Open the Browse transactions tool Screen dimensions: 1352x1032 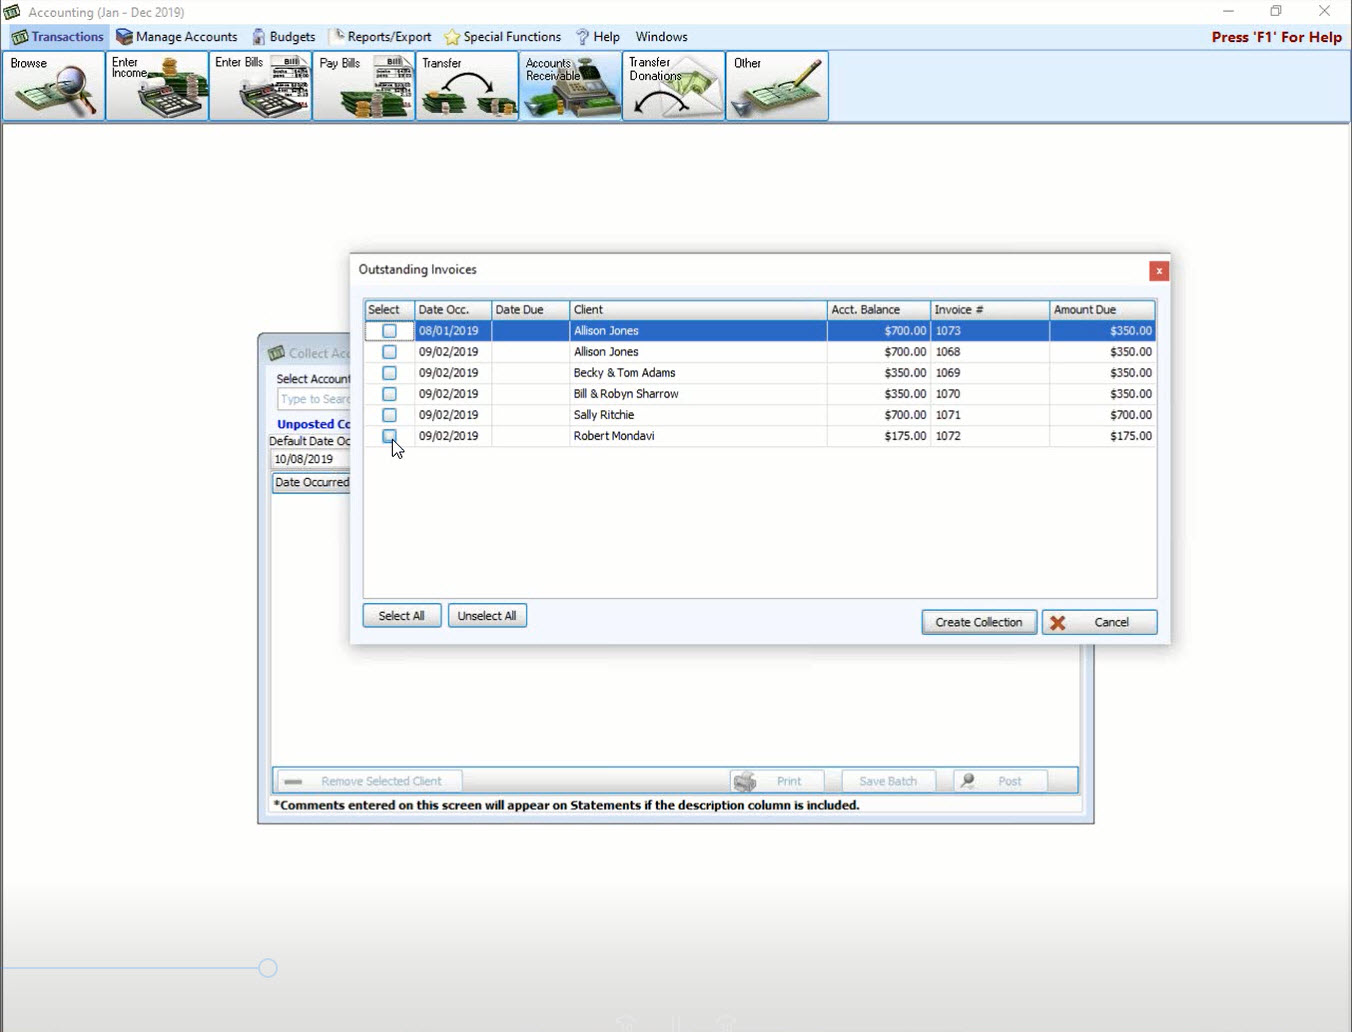tap(52, 86)
